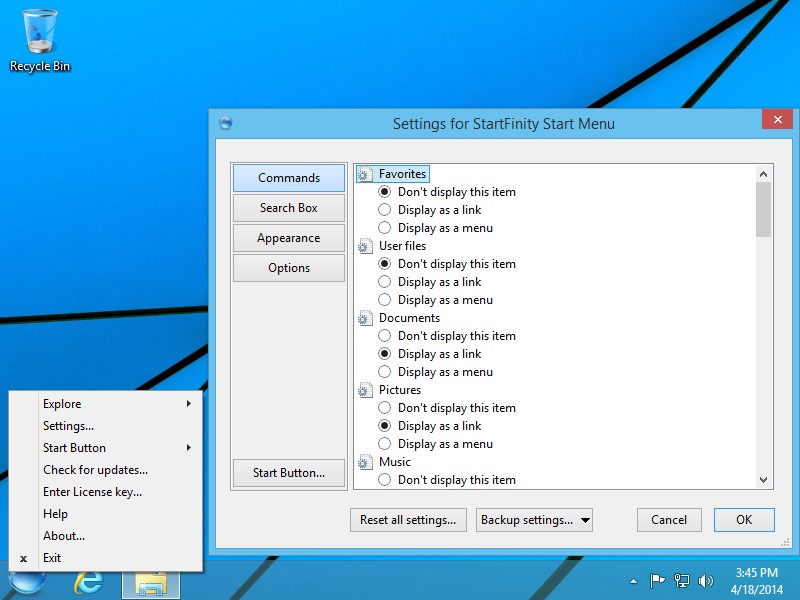Screen dimensions: 800x600
Task: Click Reset all settings... button
Action: [x=408, y=520]
